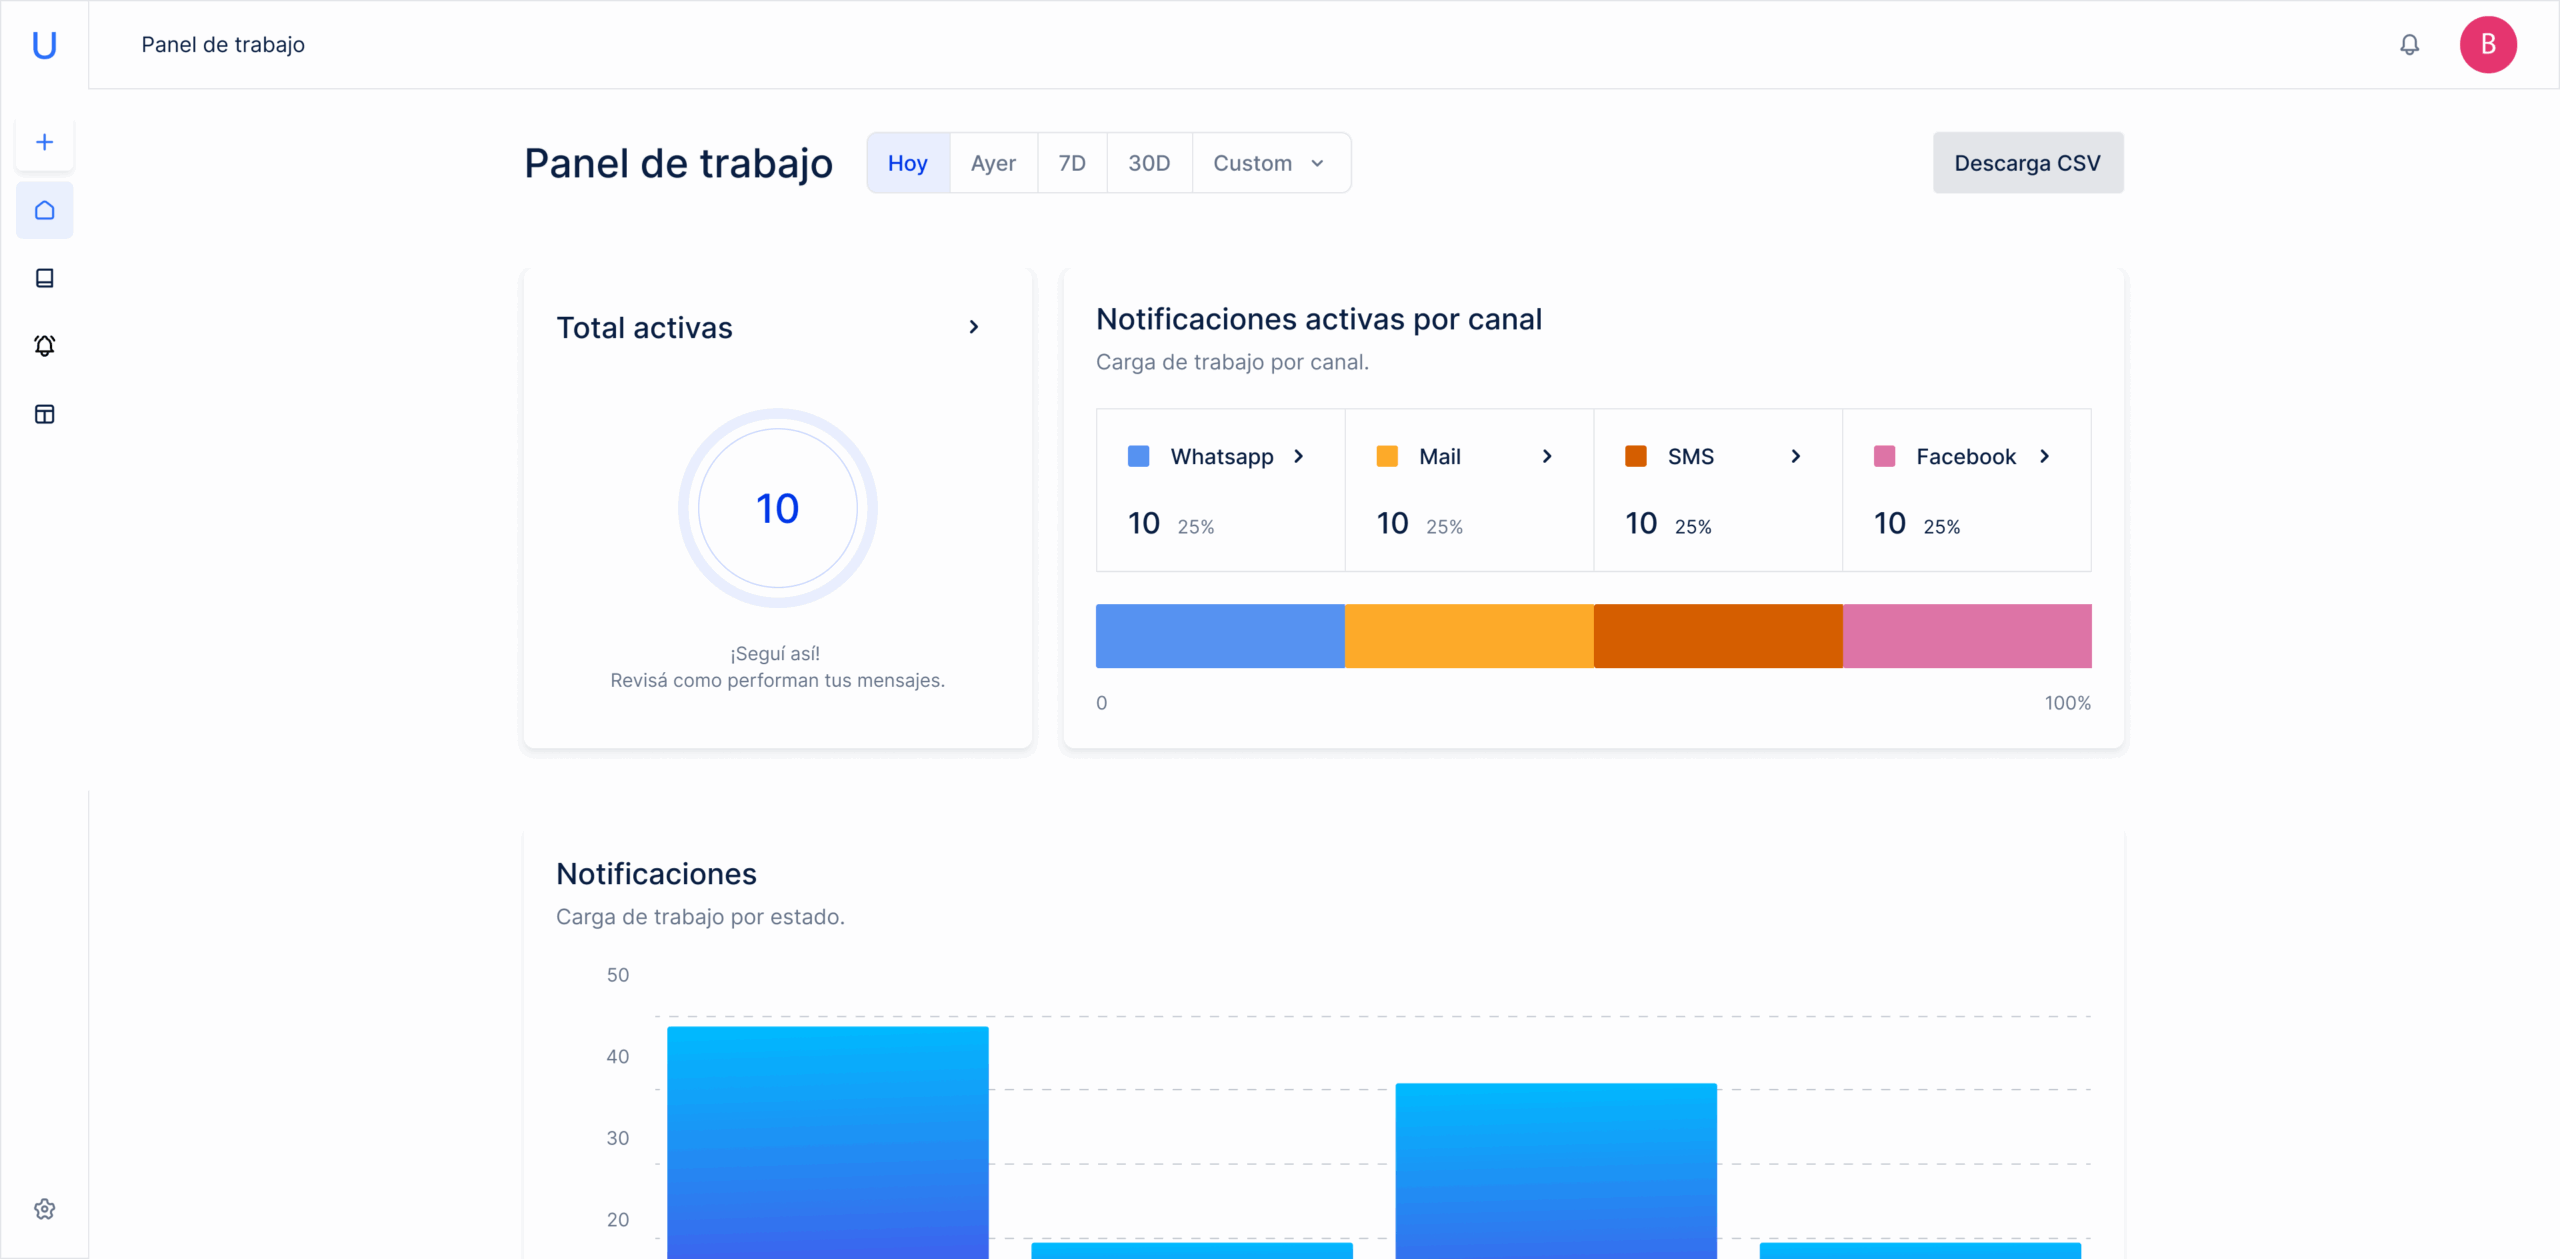Screen dimensions: 2560x1259
Task: Click the U logo icon
Action: click(x=44, y=45)
